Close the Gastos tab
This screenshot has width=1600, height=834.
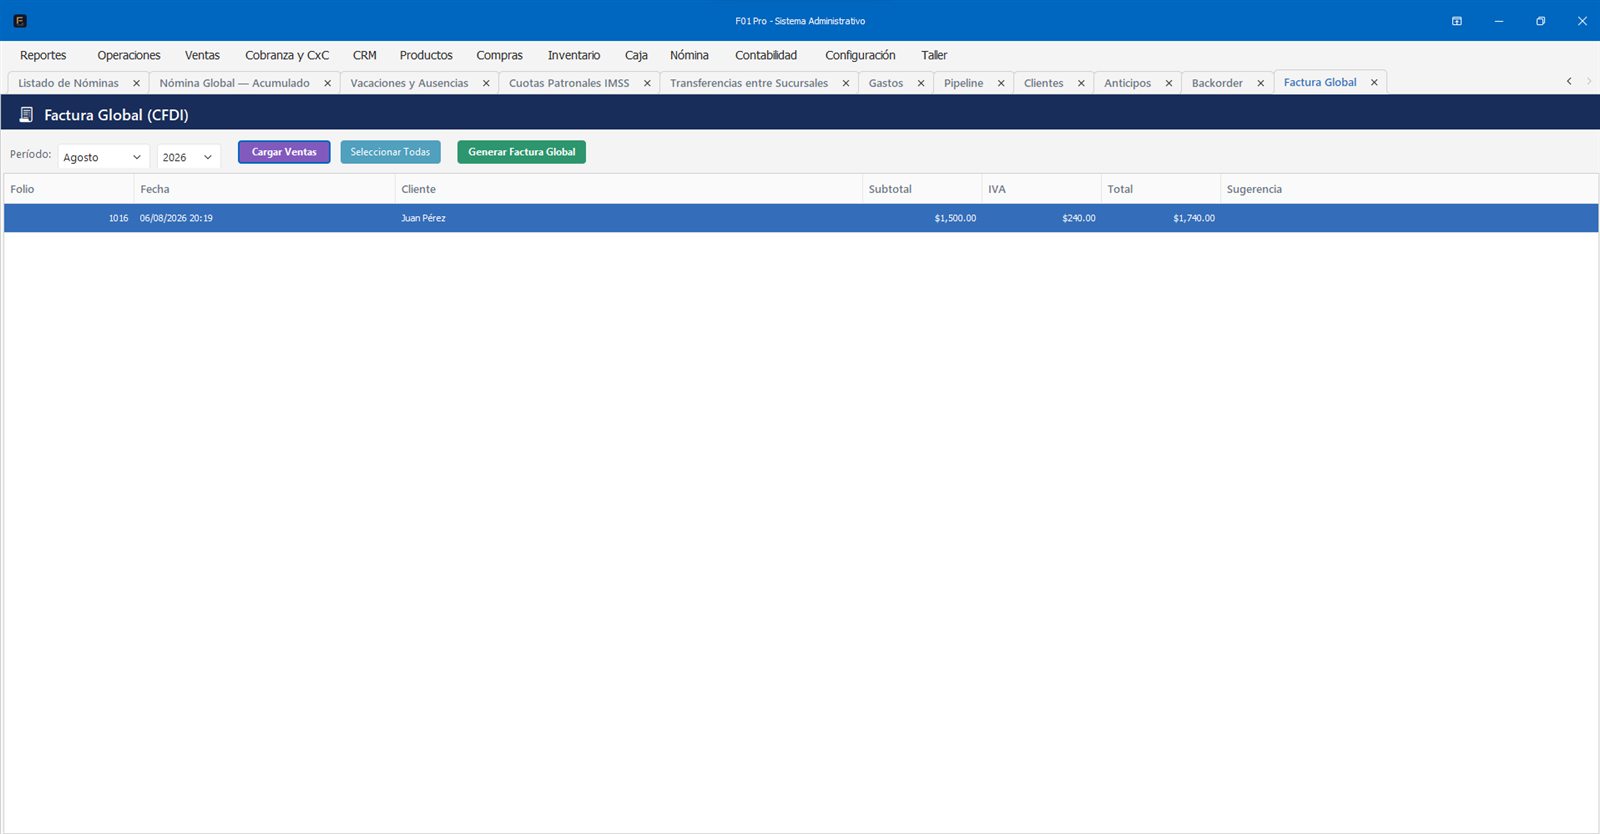[x=921, y=83]
